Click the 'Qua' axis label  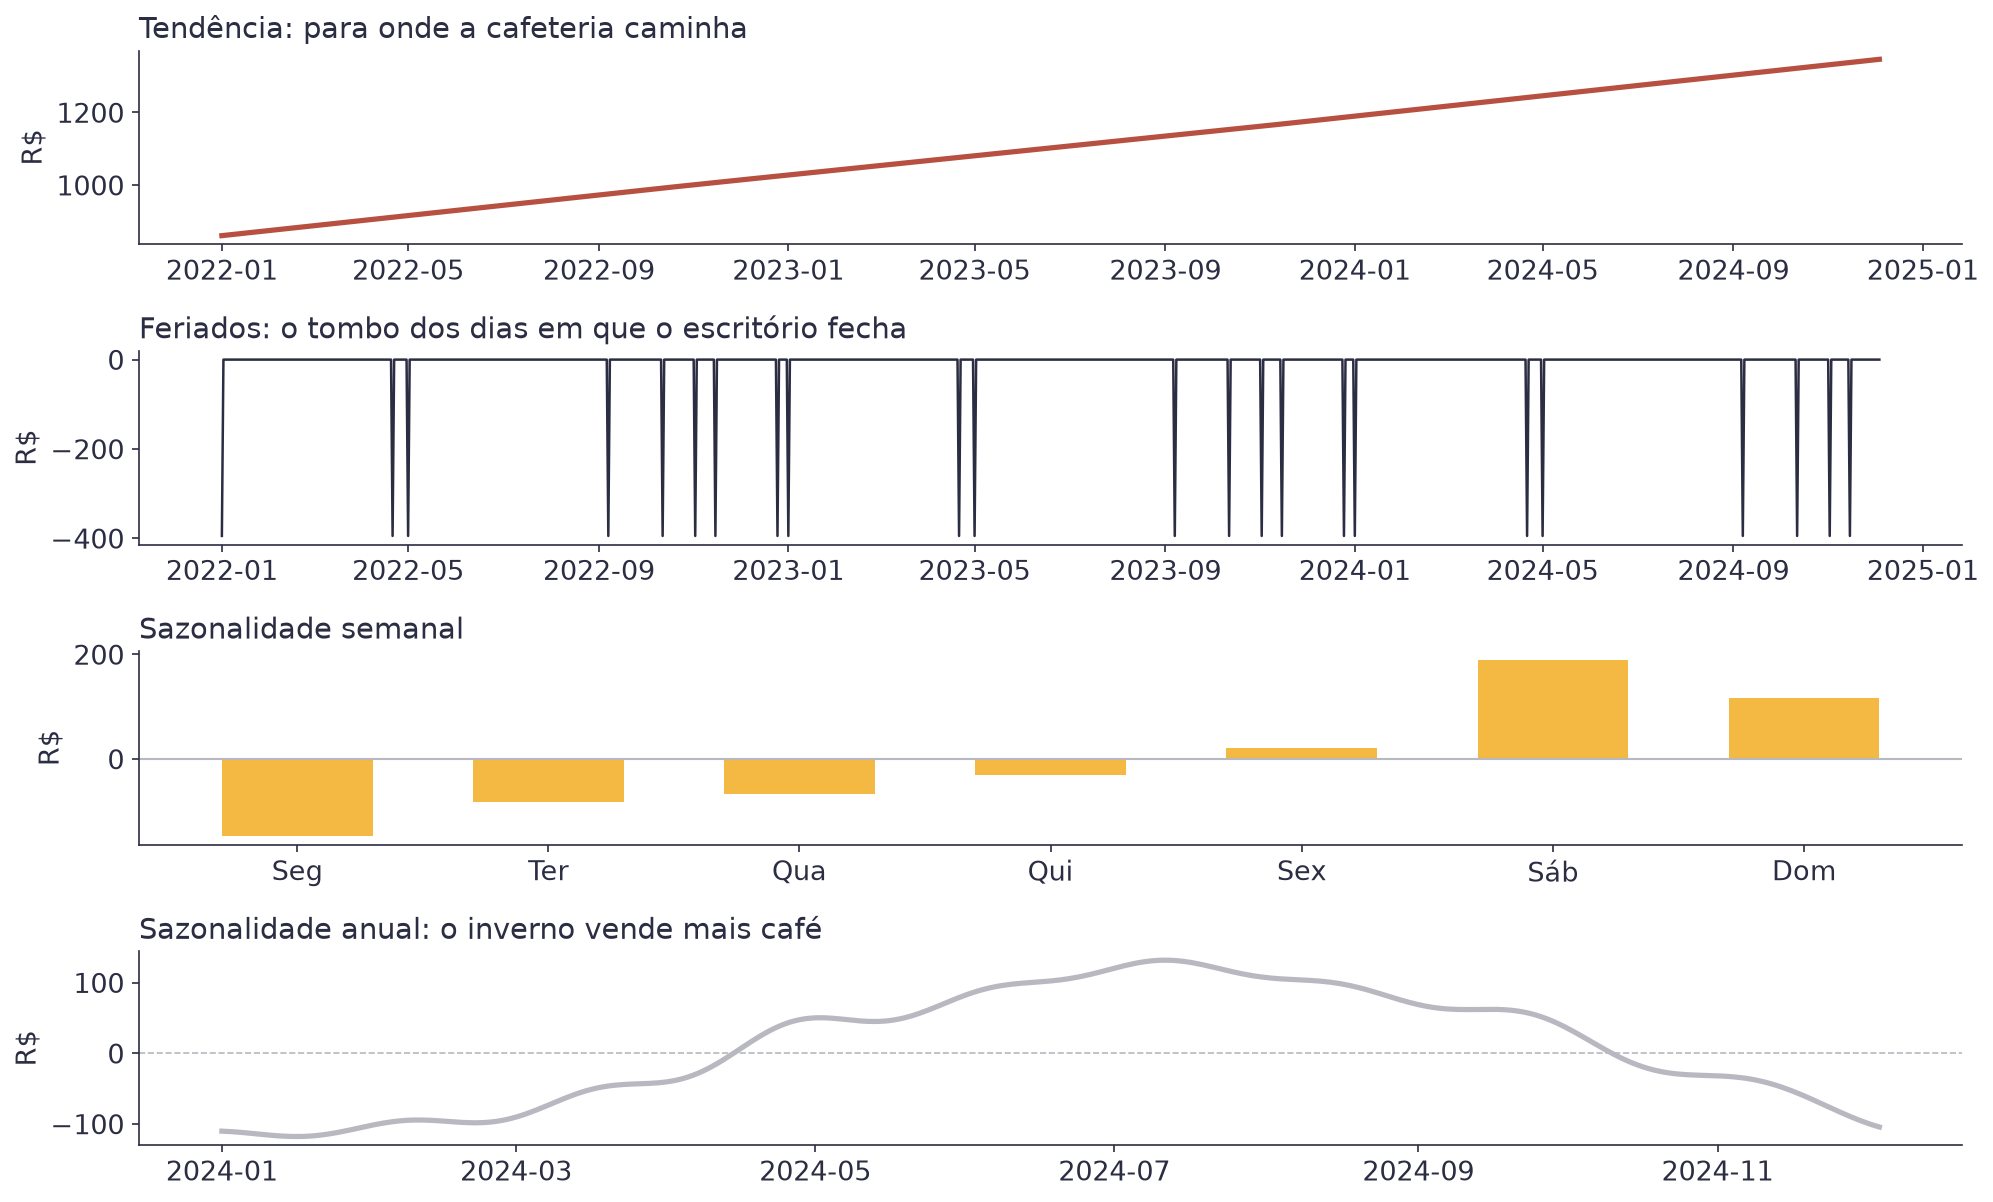pos(799,872)
